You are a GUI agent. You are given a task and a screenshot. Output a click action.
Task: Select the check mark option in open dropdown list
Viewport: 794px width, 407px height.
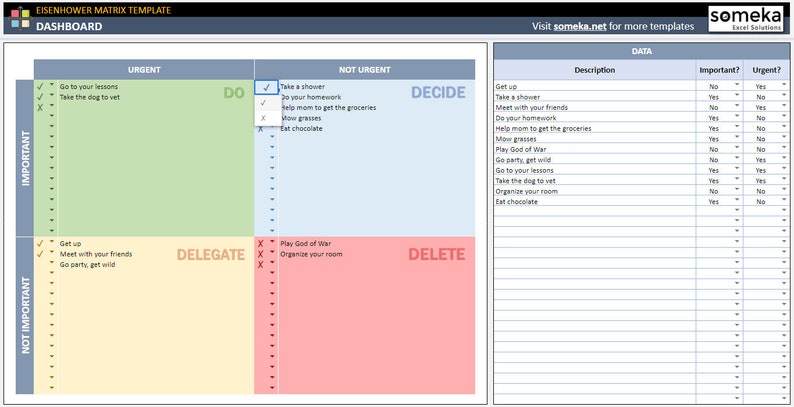[x=268, y=103]
